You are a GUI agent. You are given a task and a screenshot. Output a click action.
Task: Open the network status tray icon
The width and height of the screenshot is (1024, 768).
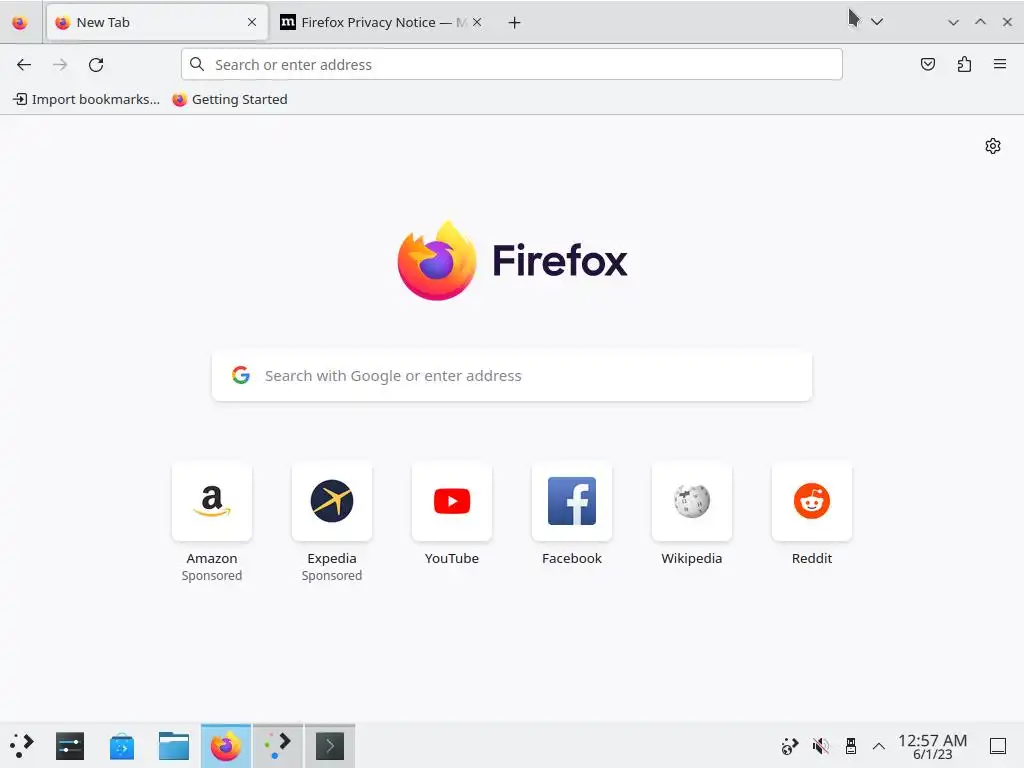click(790, 746)
